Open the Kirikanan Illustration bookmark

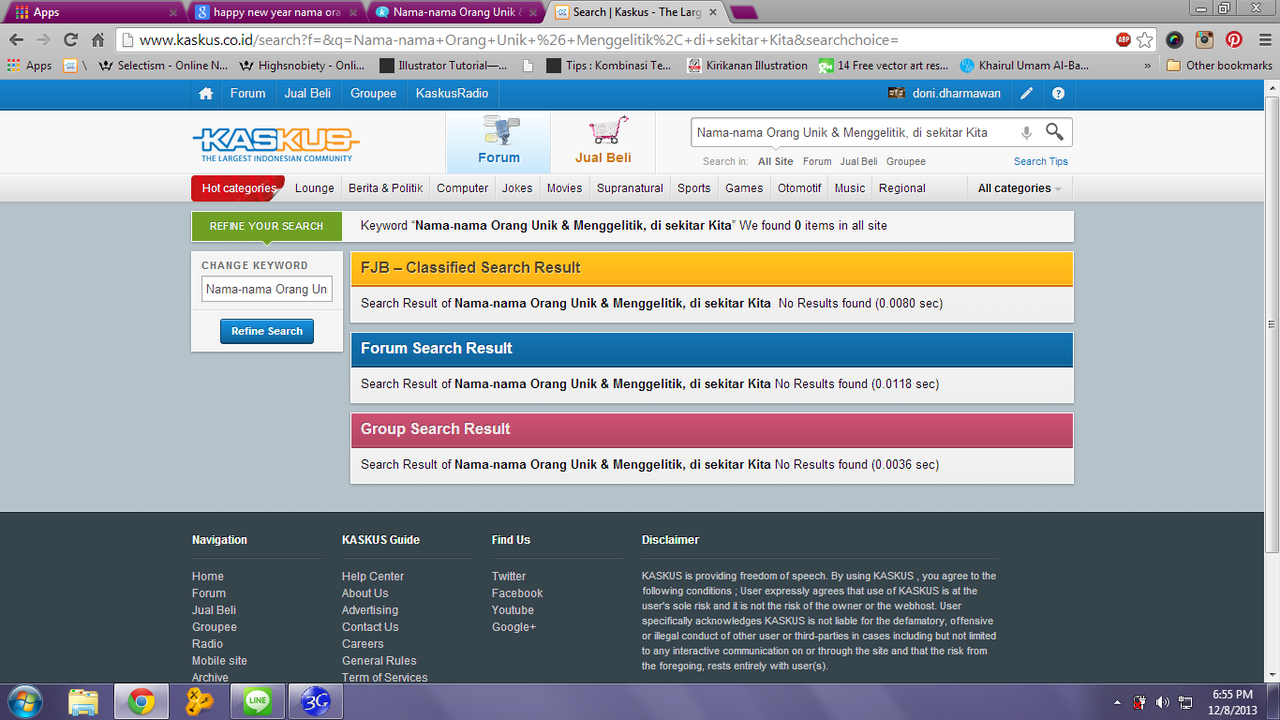pos(747,65)
